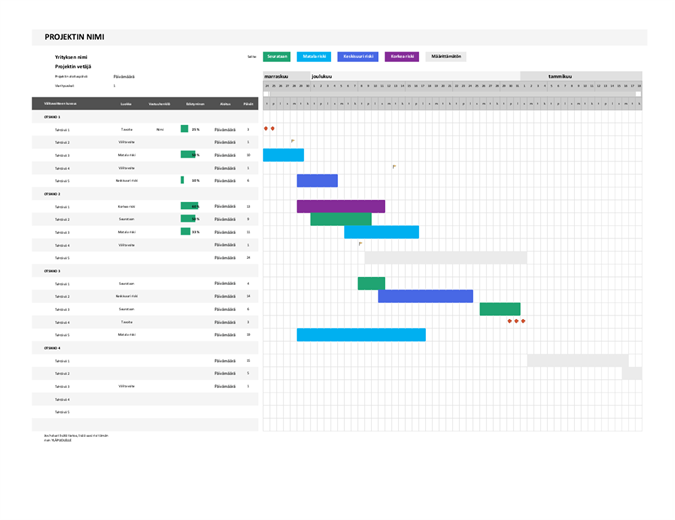
Task: Select small gray Gantt bar of OTSIKKO 4 Tehtävä 2
Action: coord(632,373)
